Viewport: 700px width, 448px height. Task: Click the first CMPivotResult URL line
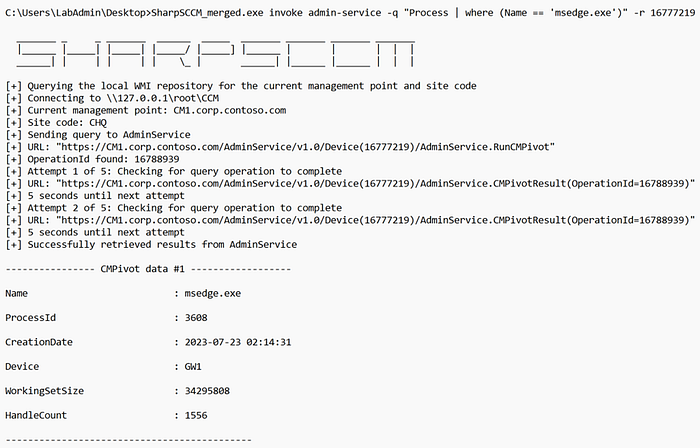pyautogui.click(x=350, y=183)
